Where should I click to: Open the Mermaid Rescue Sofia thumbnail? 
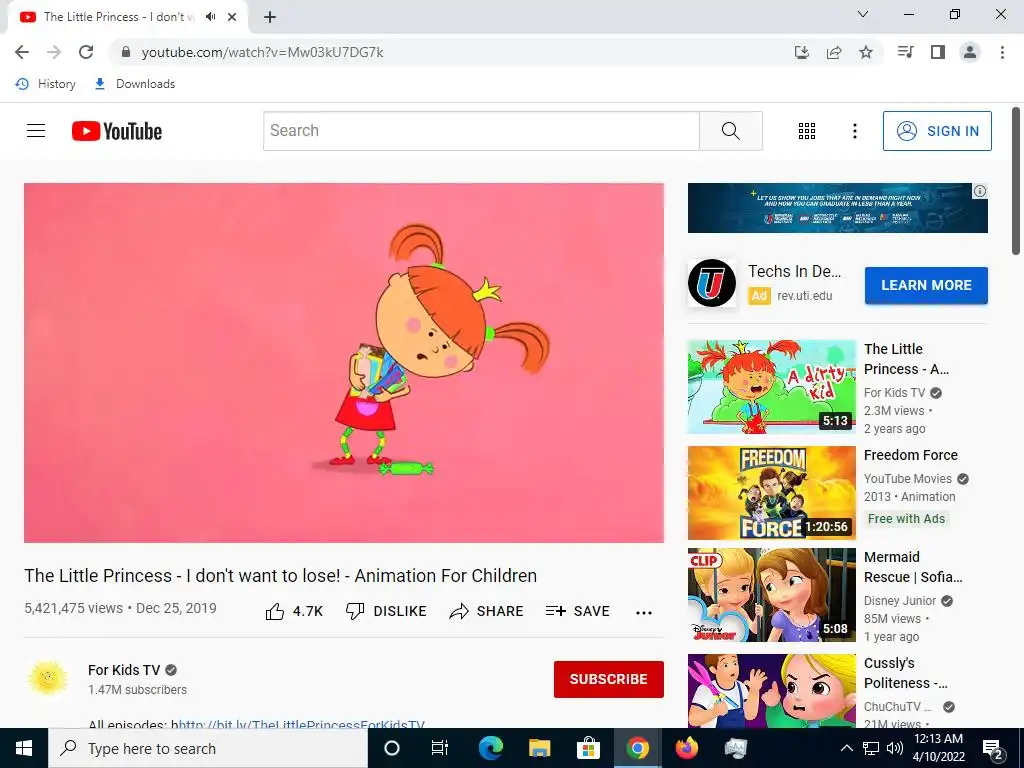coord(771,595)
